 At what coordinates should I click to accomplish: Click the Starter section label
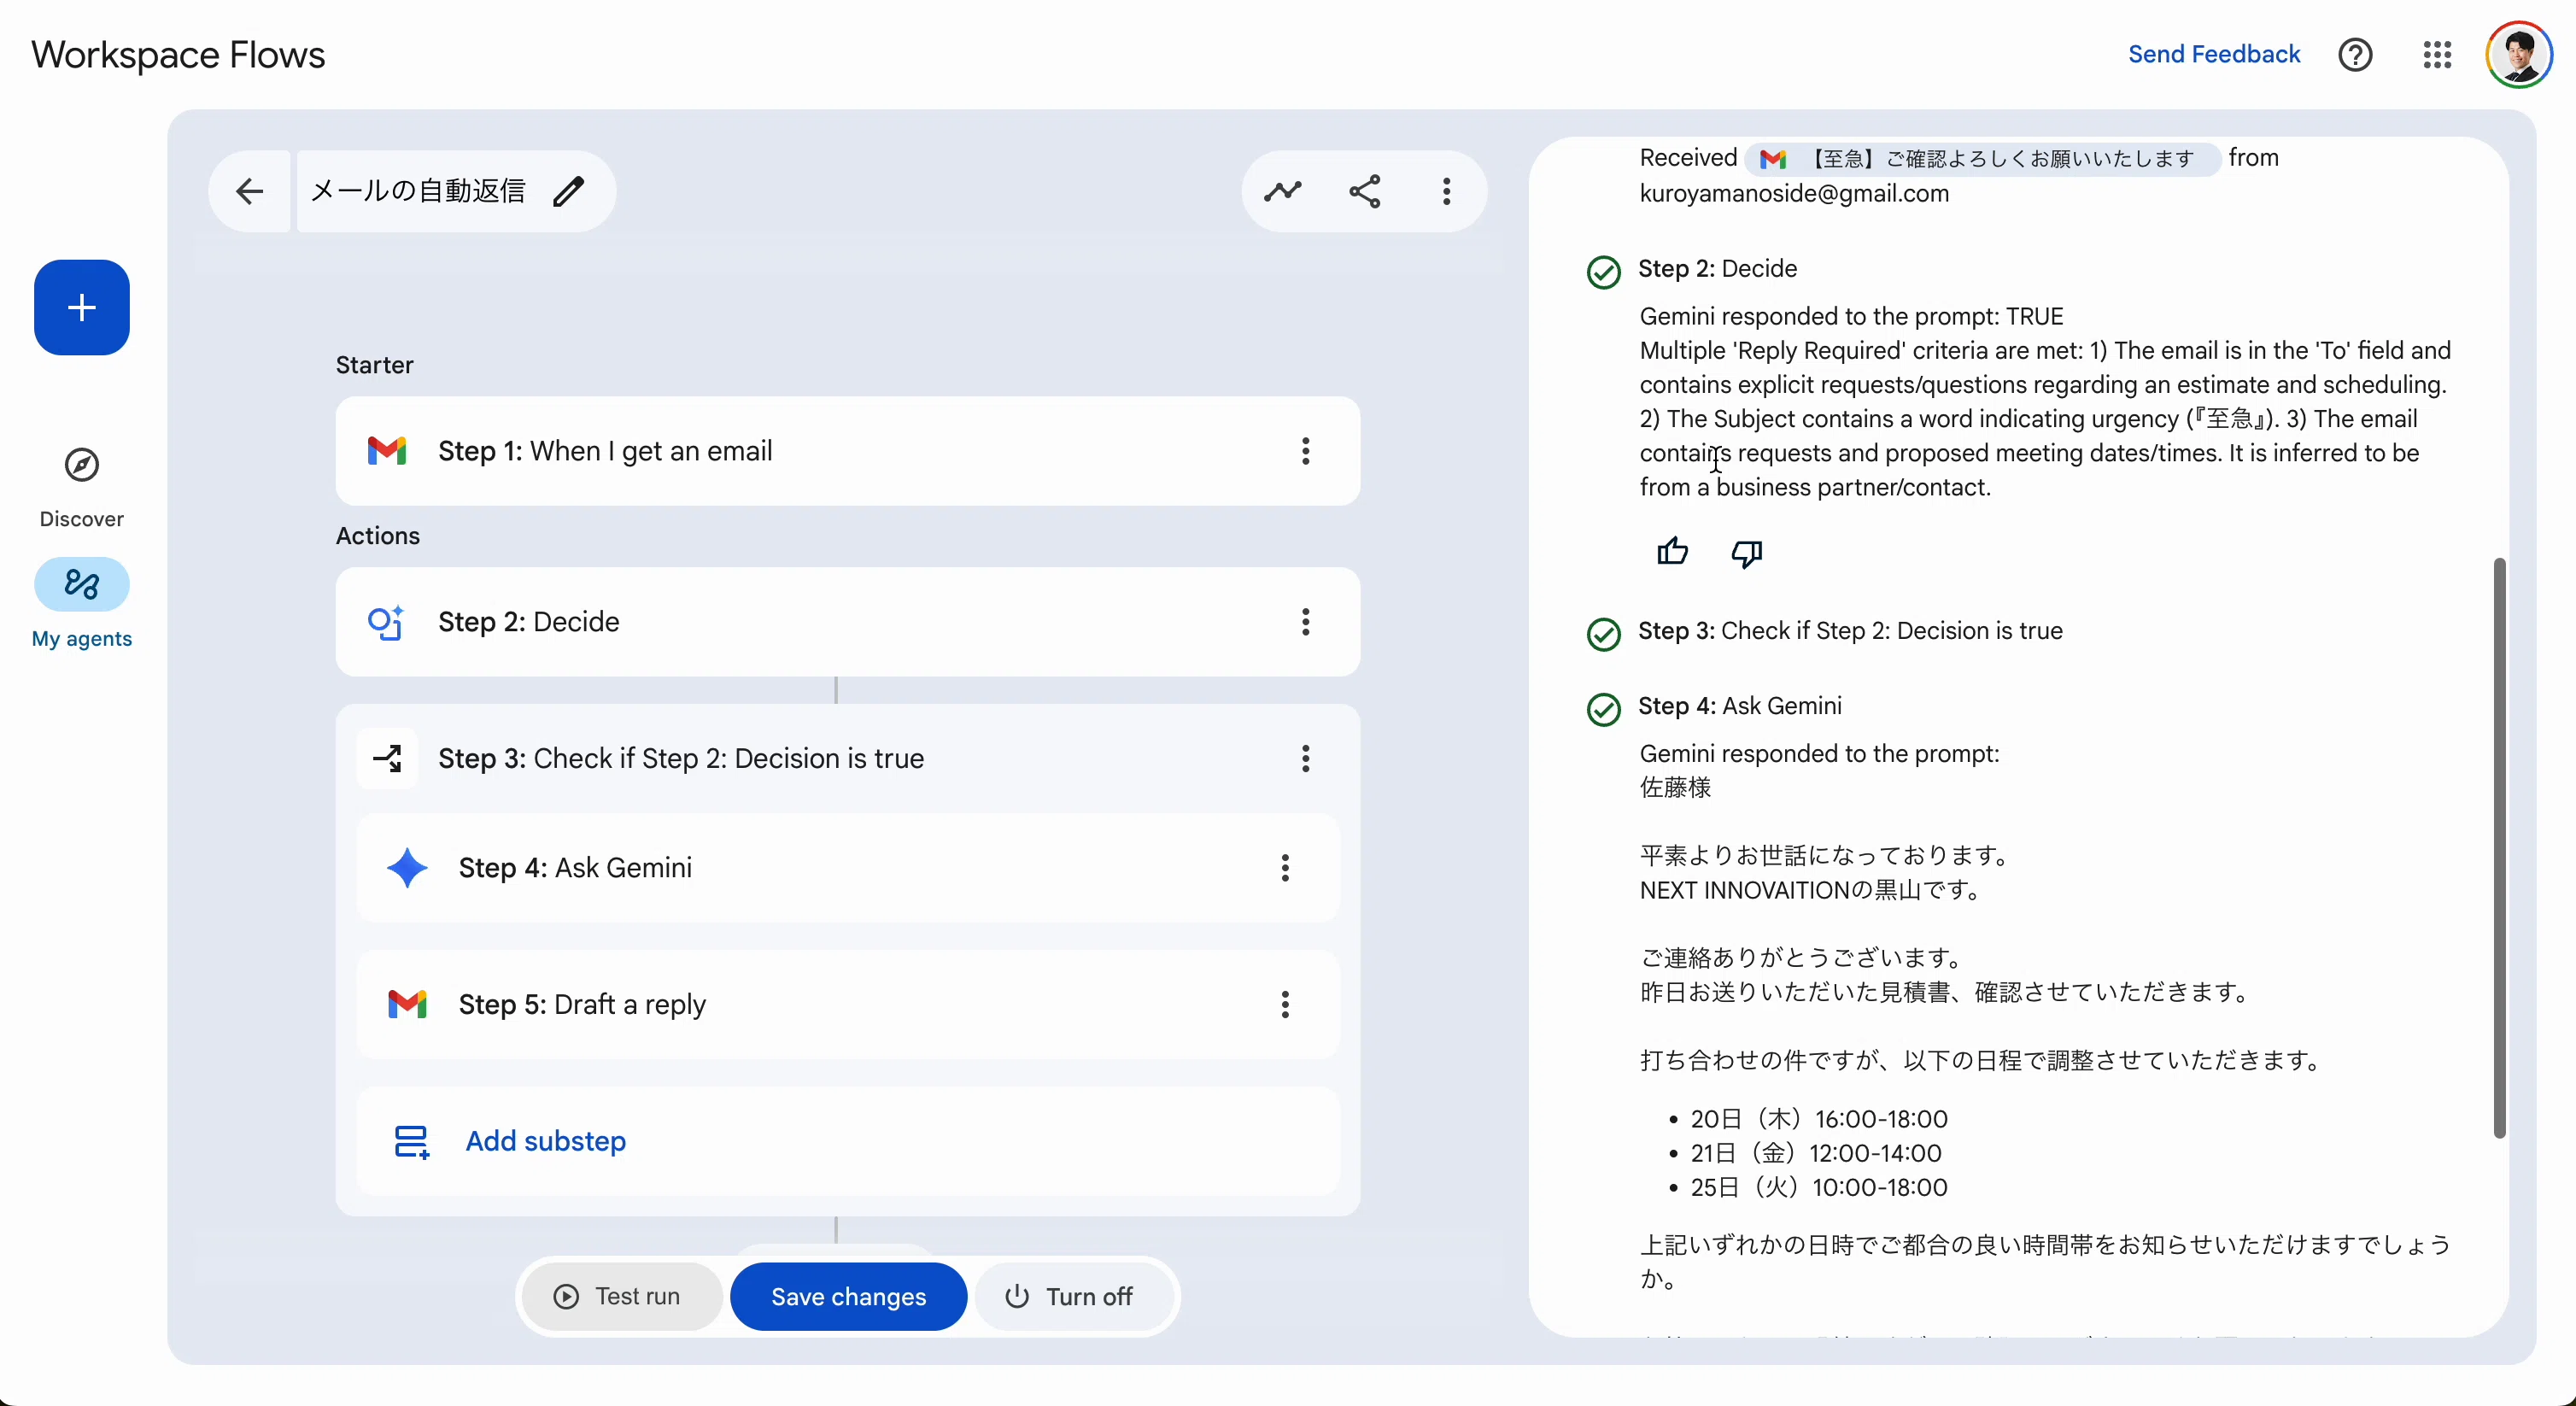(x=375, y=365)
